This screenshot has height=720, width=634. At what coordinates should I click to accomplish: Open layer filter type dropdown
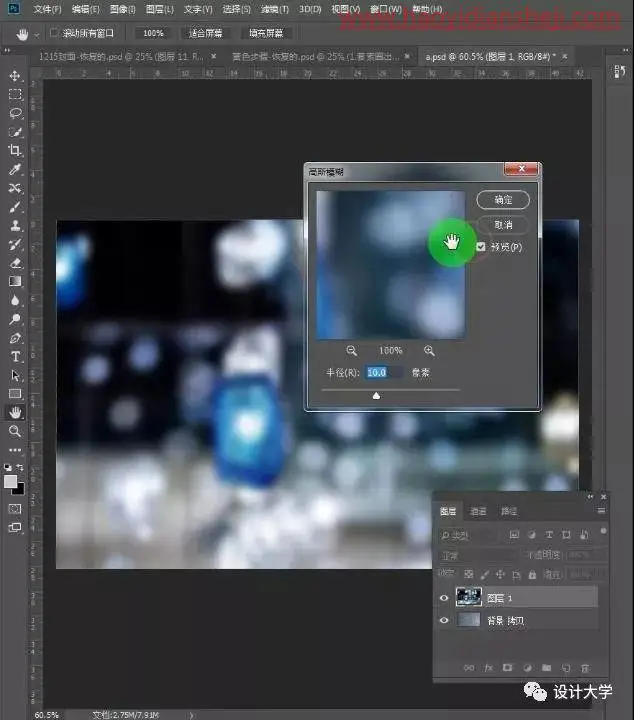tap(468, 535)
